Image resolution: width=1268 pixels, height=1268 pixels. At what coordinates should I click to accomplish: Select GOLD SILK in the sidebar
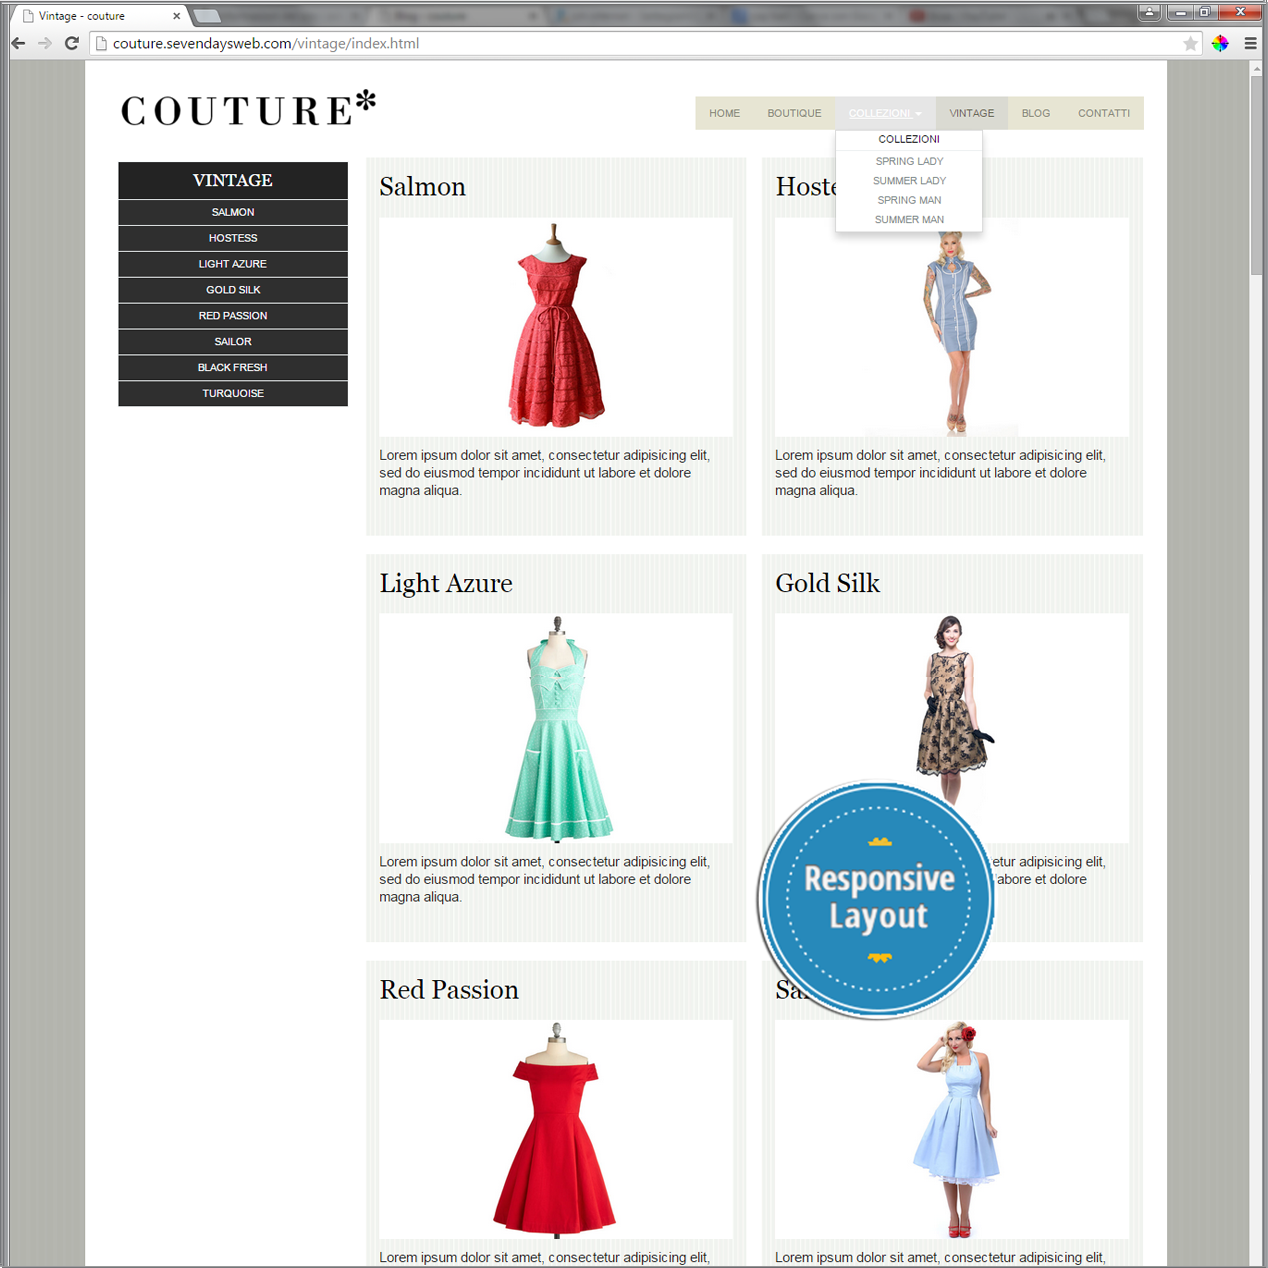click(233, 290)
